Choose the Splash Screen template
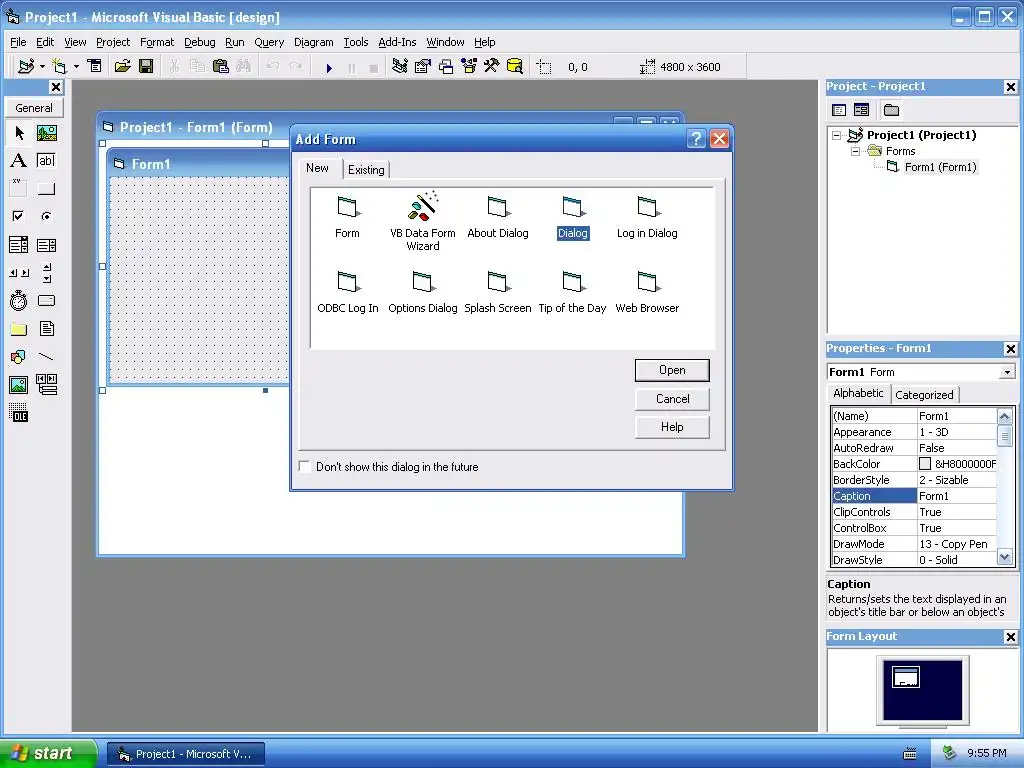This screenshot has height=768, width=1024. pos(498,293)
